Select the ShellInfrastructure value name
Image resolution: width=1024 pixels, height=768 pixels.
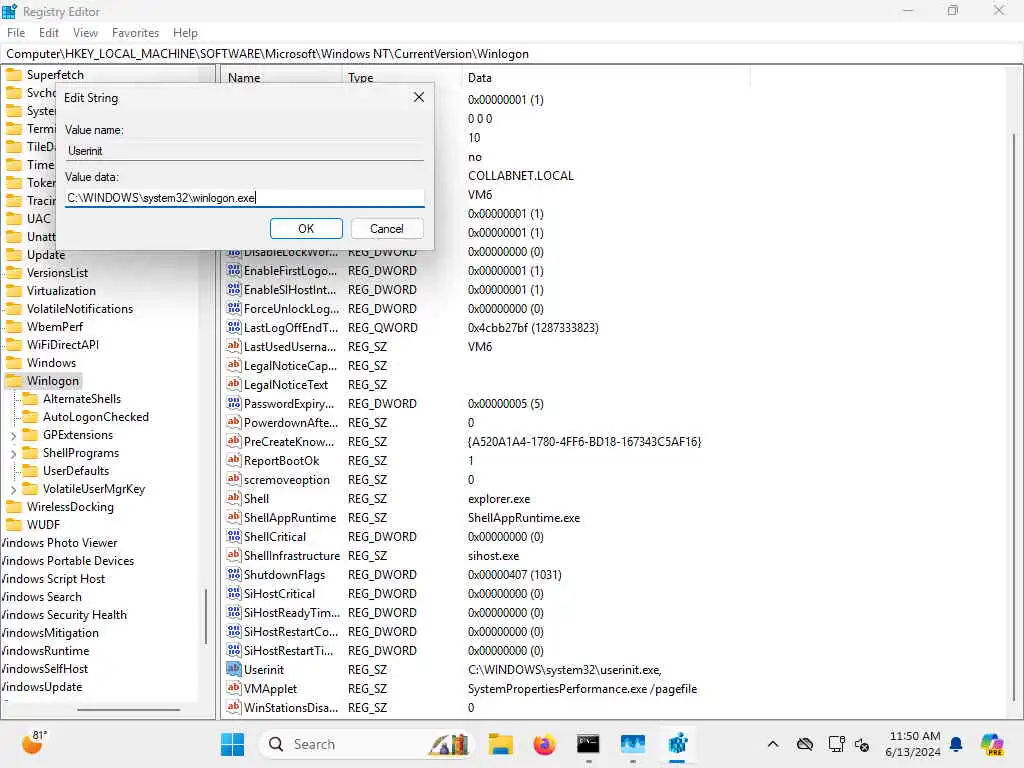292,556
